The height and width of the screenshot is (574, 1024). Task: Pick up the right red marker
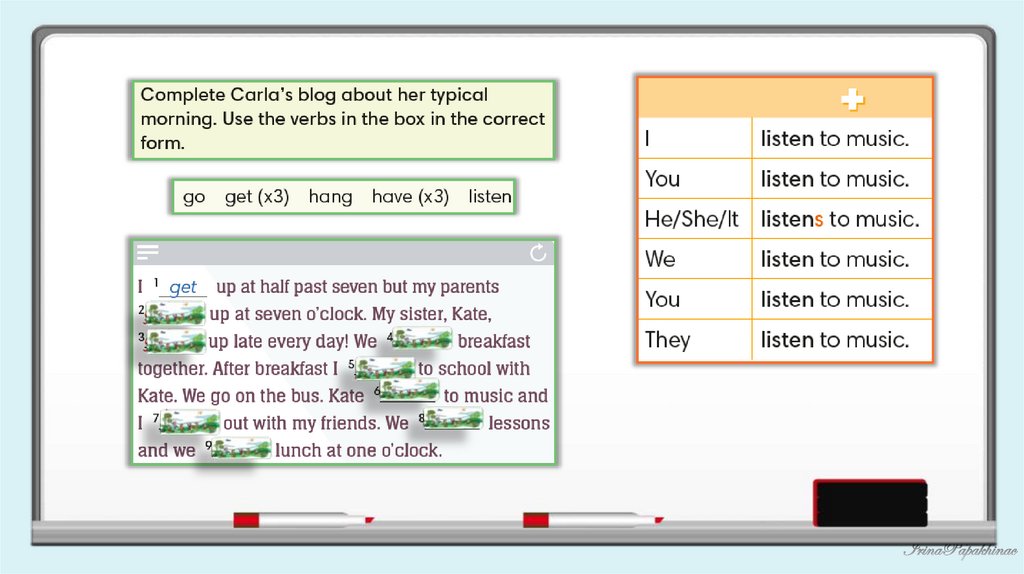pos(593,520)
